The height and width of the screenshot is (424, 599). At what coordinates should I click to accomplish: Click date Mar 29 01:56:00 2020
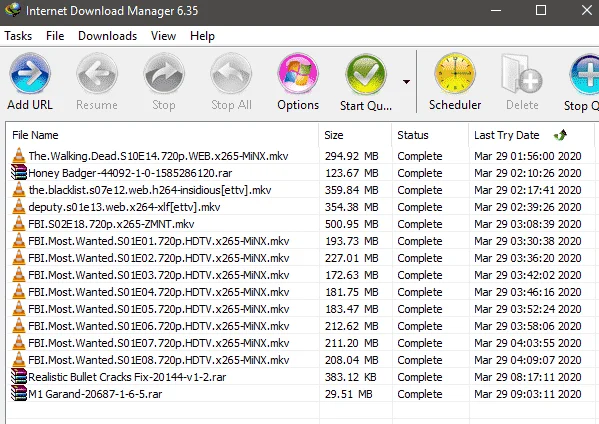click(x=528, y=156)
